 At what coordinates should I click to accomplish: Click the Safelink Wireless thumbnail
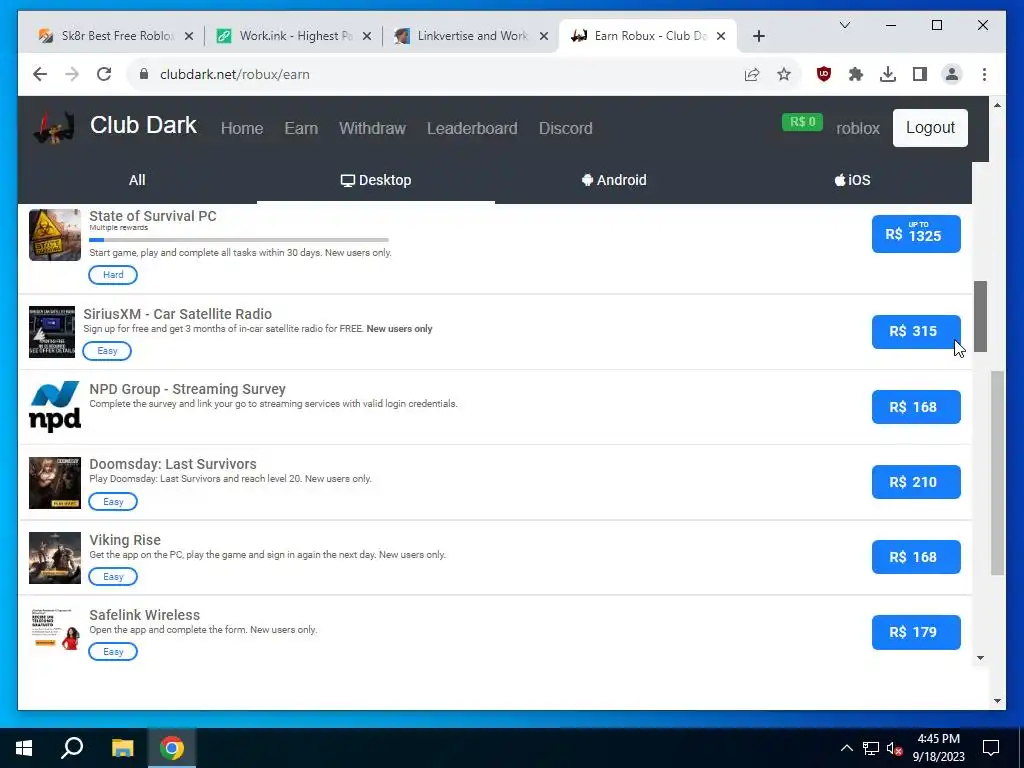point(55,630)
